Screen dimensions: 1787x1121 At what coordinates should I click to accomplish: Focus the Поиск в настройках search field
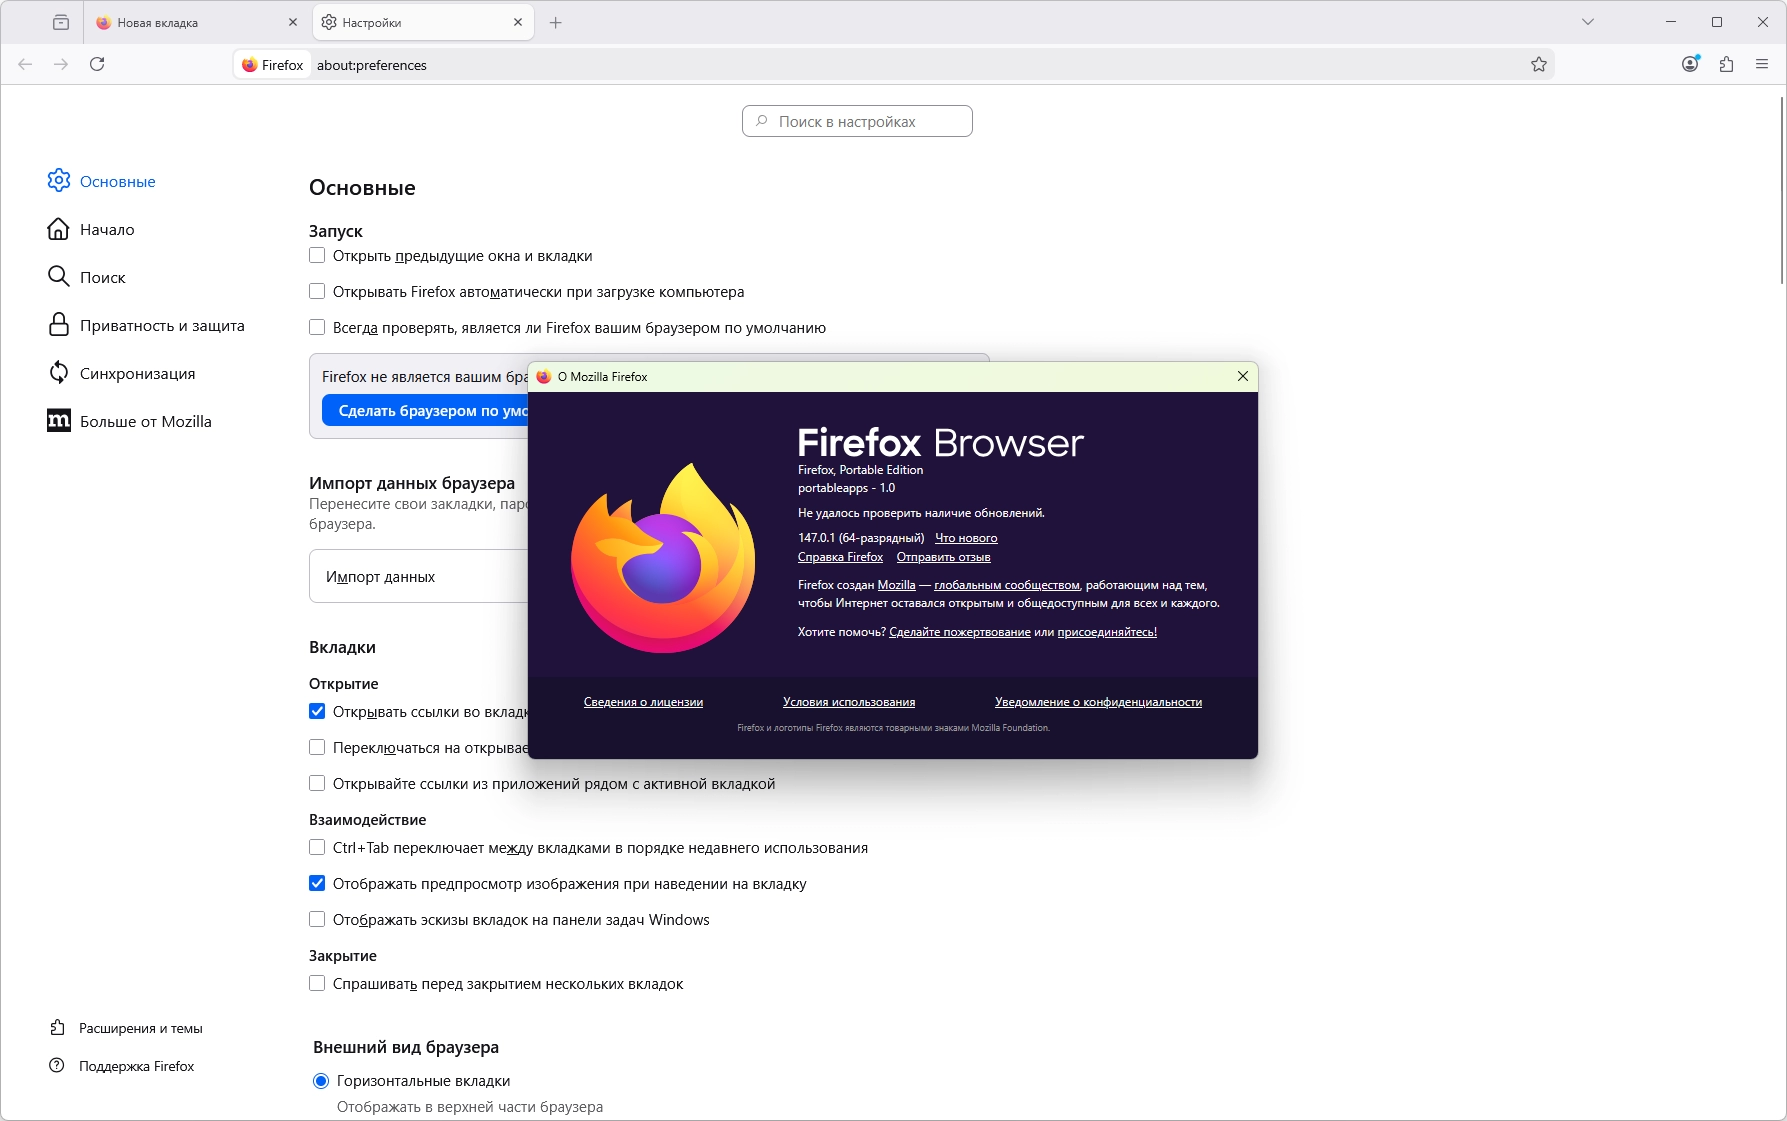(857, 121)
